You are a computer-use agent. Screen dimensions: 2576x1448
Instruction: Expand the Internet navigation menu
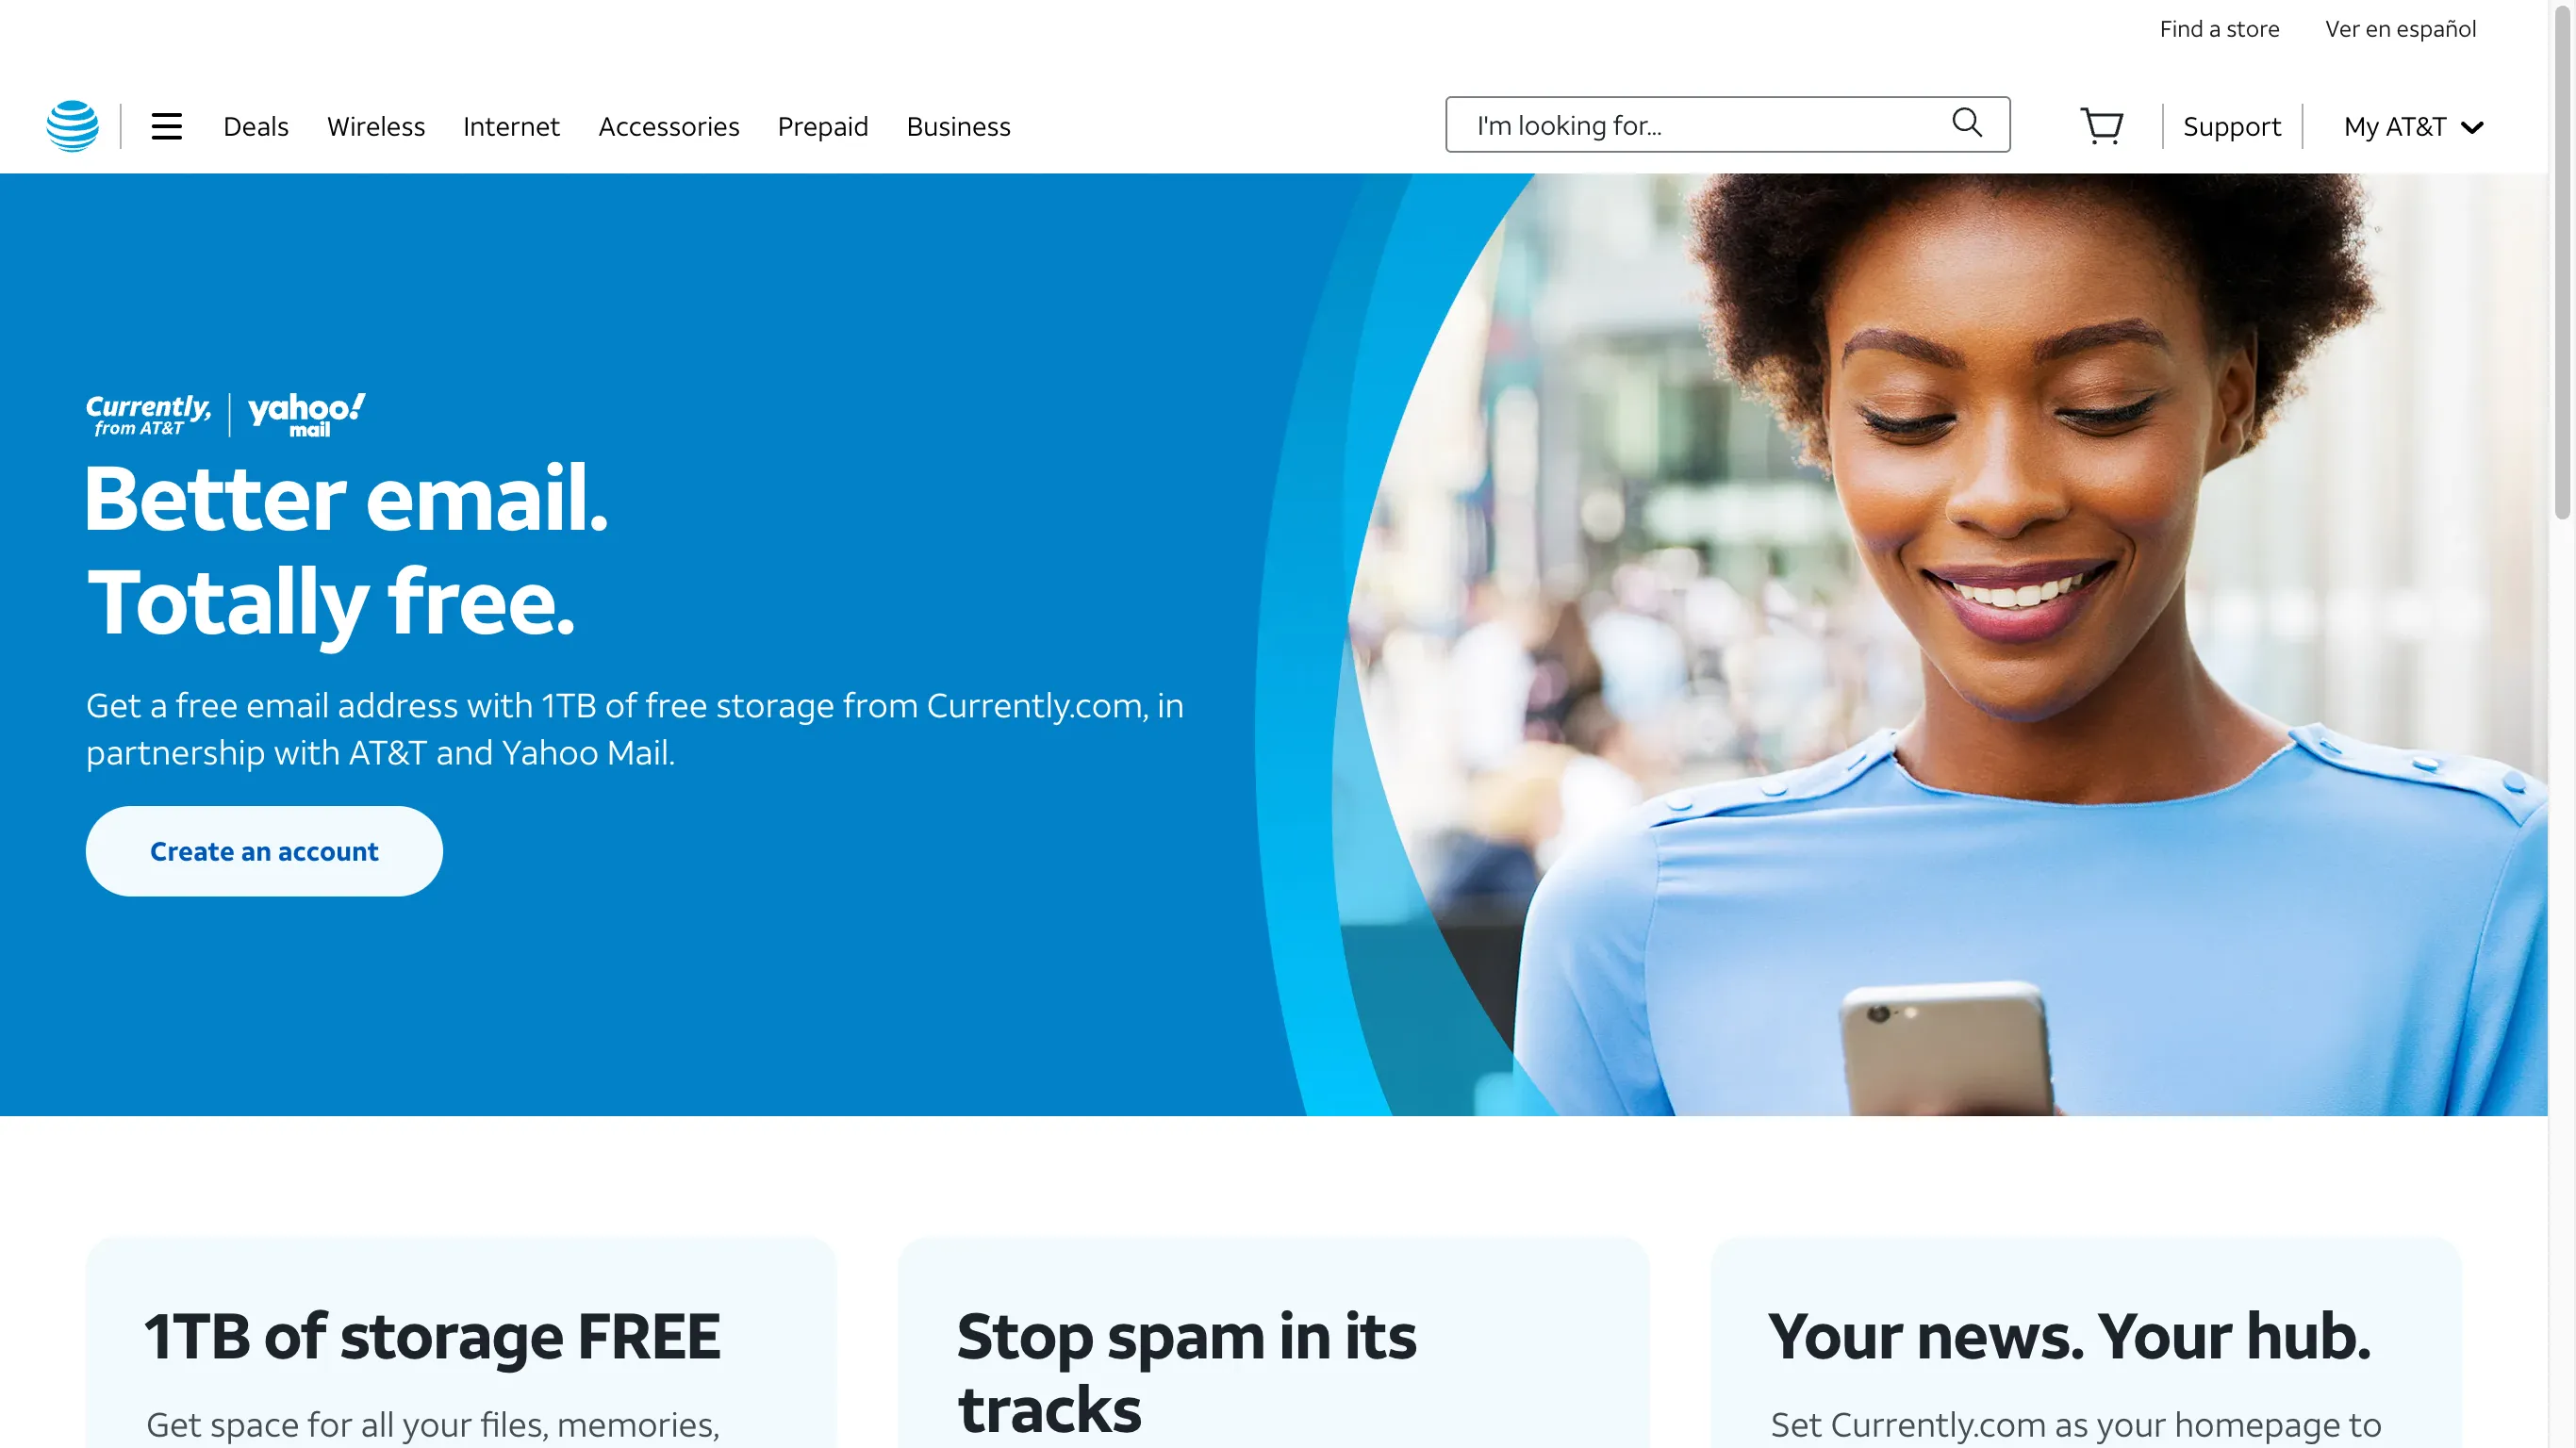(511, 125)
